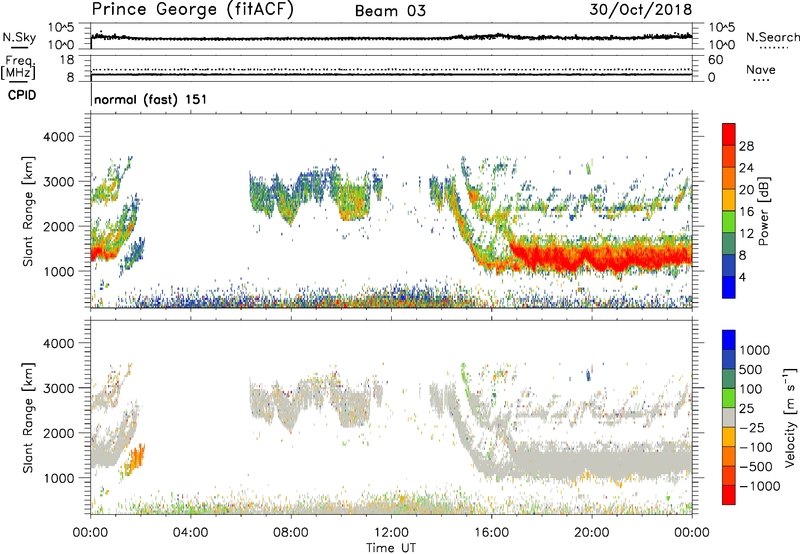Click the 'Nave' legend label
This screenshot has width=800, height=554.
tap(761, 69)
